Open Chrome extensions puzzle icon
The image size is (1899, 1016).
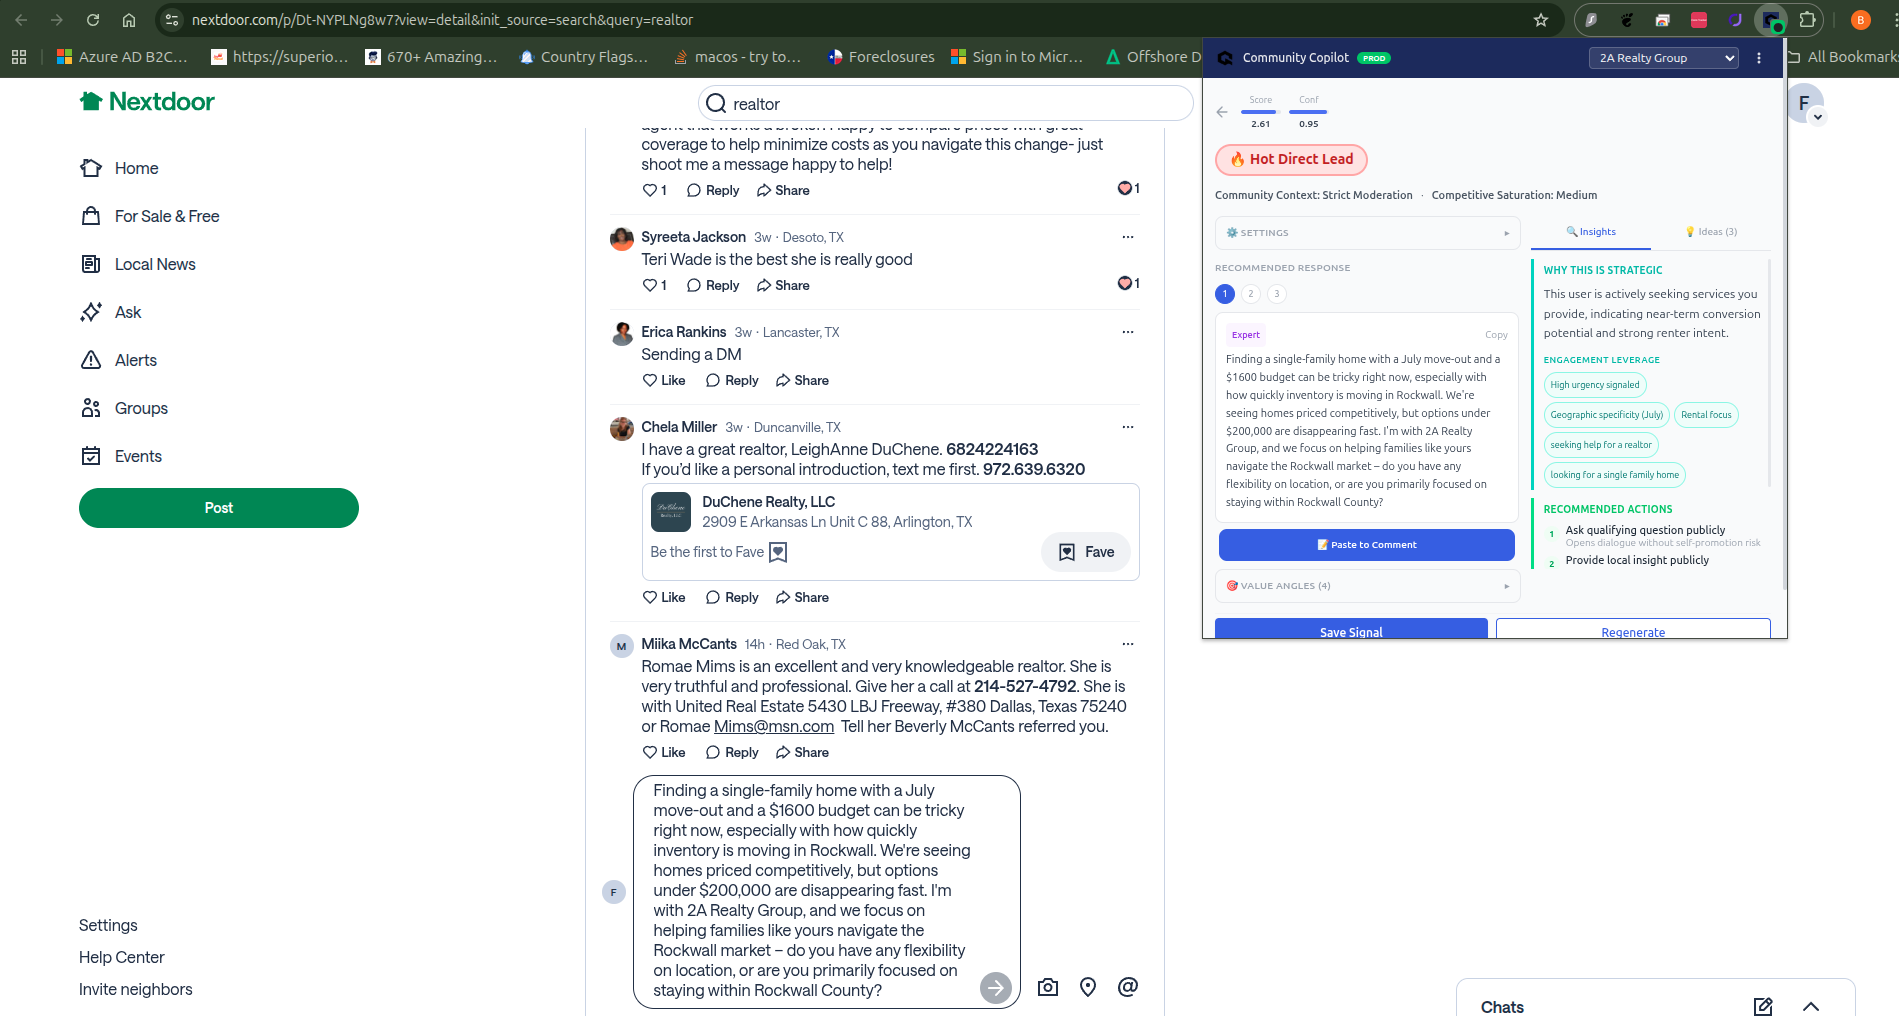tap(1807, 20)
